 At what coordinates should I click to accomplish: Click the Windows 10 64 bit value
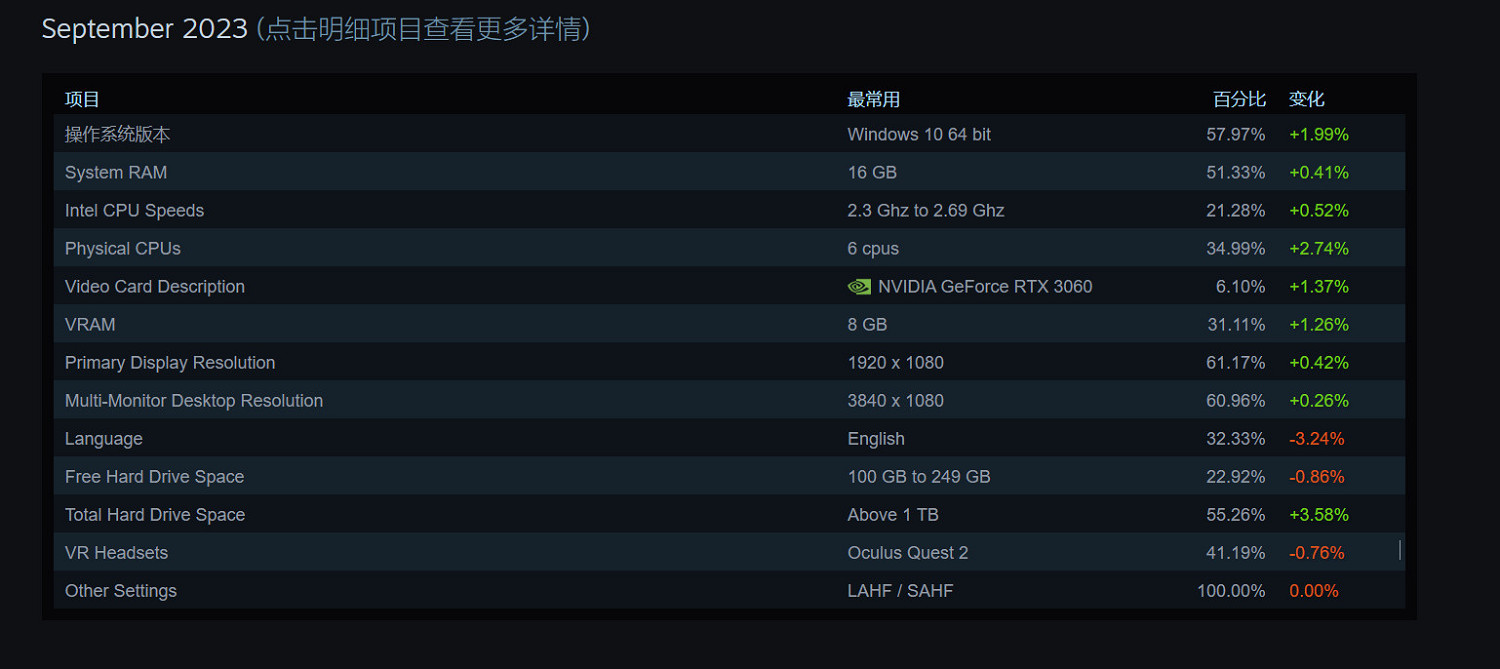pos(918,134)
